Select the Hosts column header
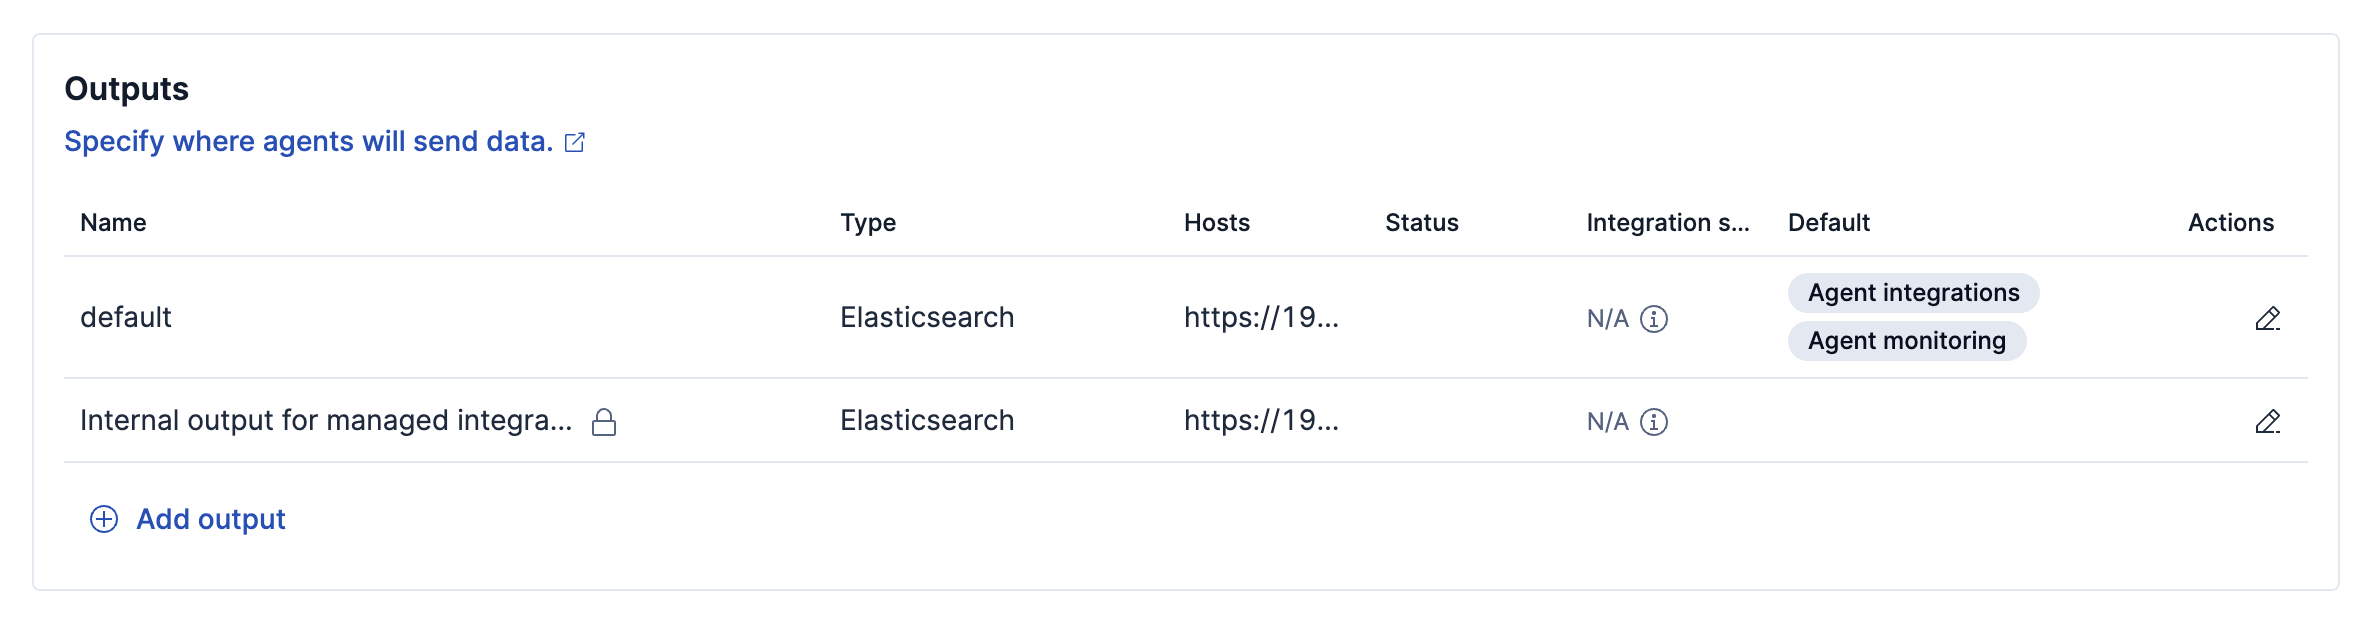2372x622 pixels. click(x=1217, y=222)
